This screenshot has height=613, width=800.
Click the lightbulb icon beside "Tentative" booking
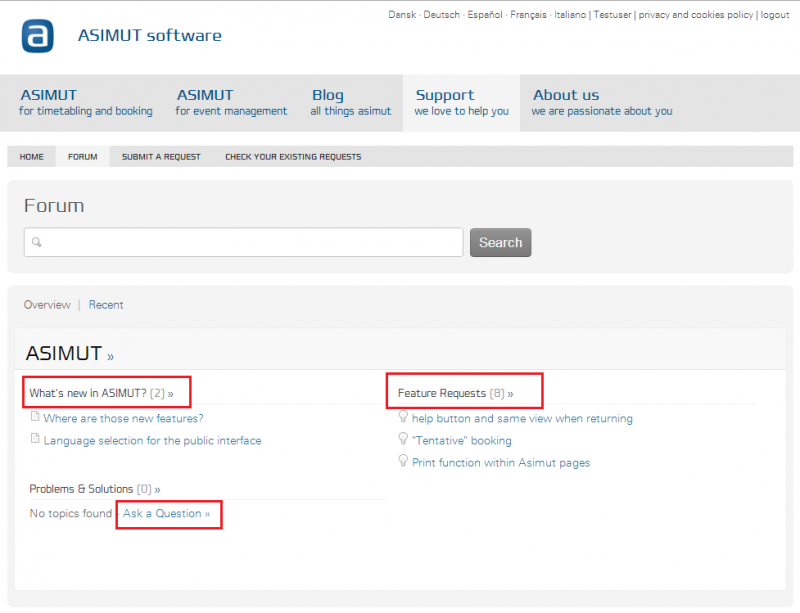(x=404, y=440)
